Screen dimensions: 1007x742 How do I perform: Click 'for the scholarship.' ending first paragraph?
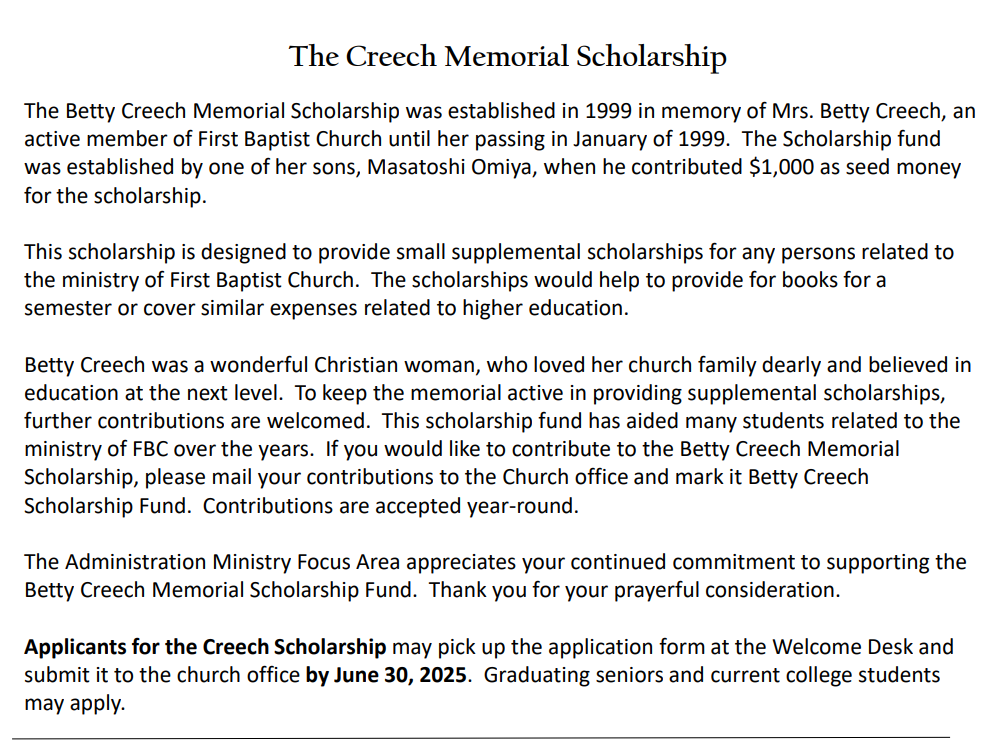click(x=116, y=195)
